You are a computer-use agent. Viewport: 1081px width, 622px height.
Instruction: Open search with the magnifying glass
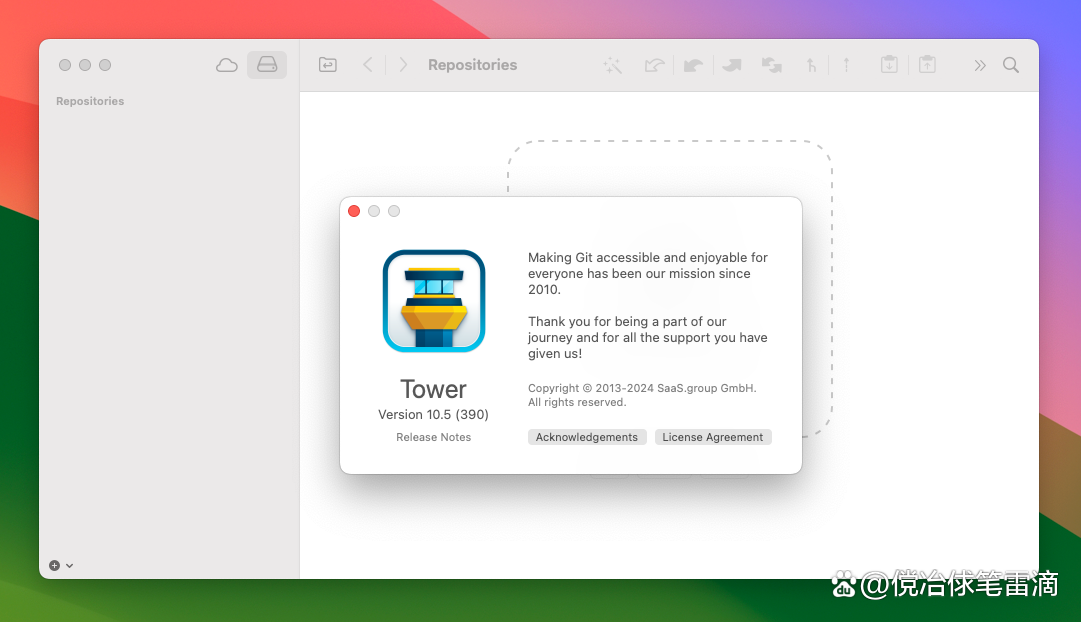pyautogui.click(x=1011, y=65)
